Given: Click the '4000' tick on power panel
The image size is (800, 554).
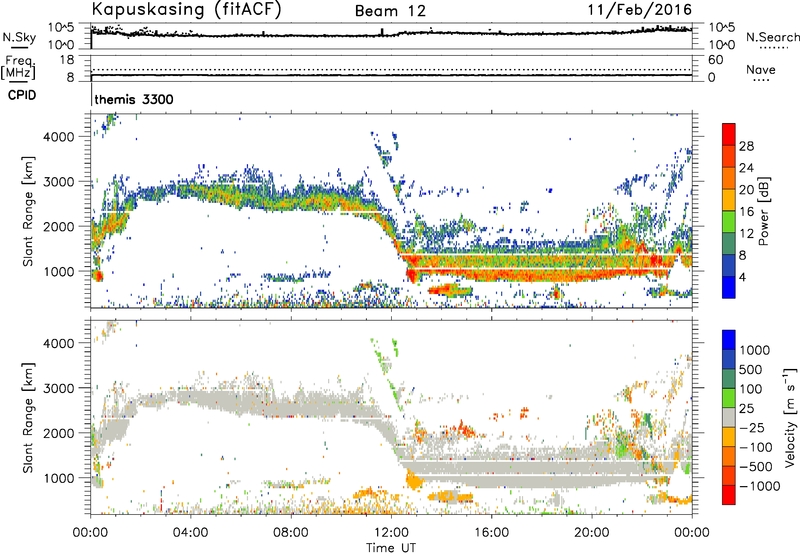Looking at the screenshot, I should 58,137.
